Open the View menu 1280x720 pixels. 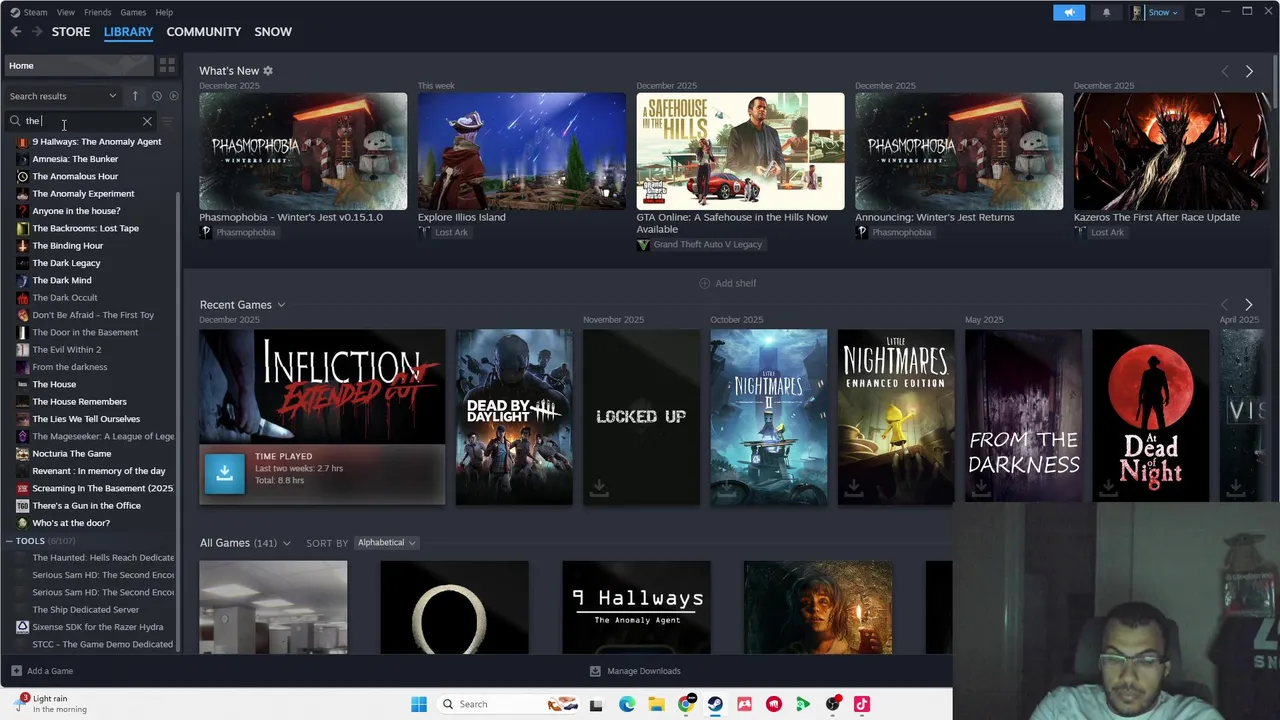click(x=66, y=12)
